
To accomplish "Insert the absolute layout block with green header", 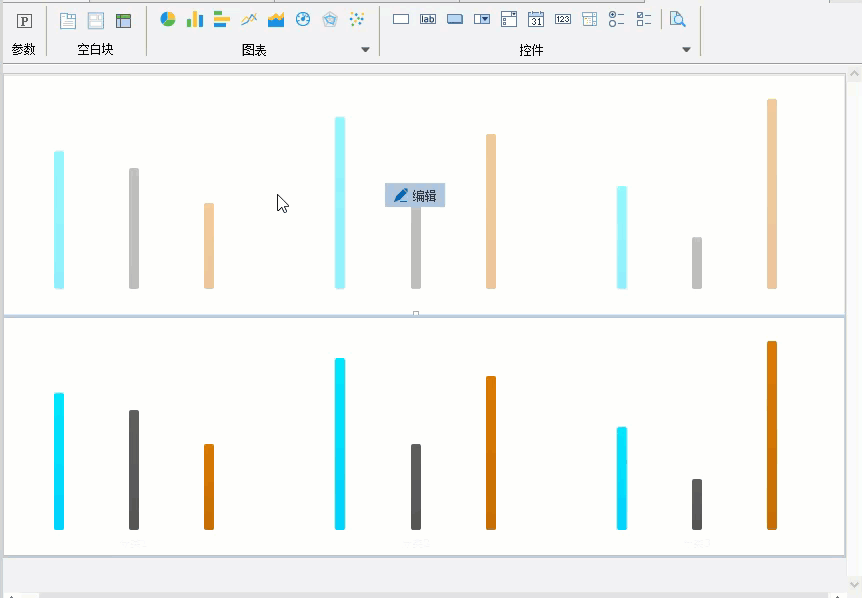I will coord(124,21).
